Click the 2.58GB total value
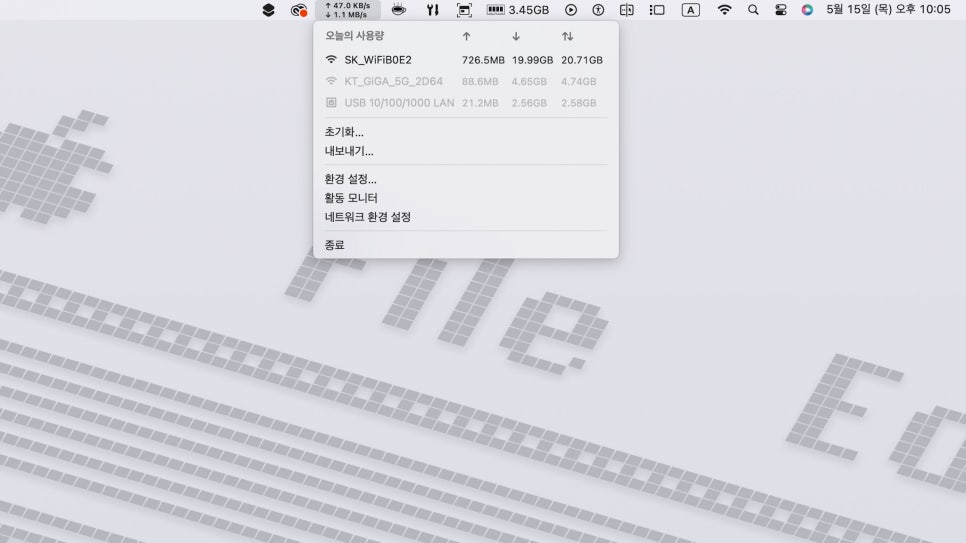This screenshot has height=543, width=966. click(x=578, y=103)
